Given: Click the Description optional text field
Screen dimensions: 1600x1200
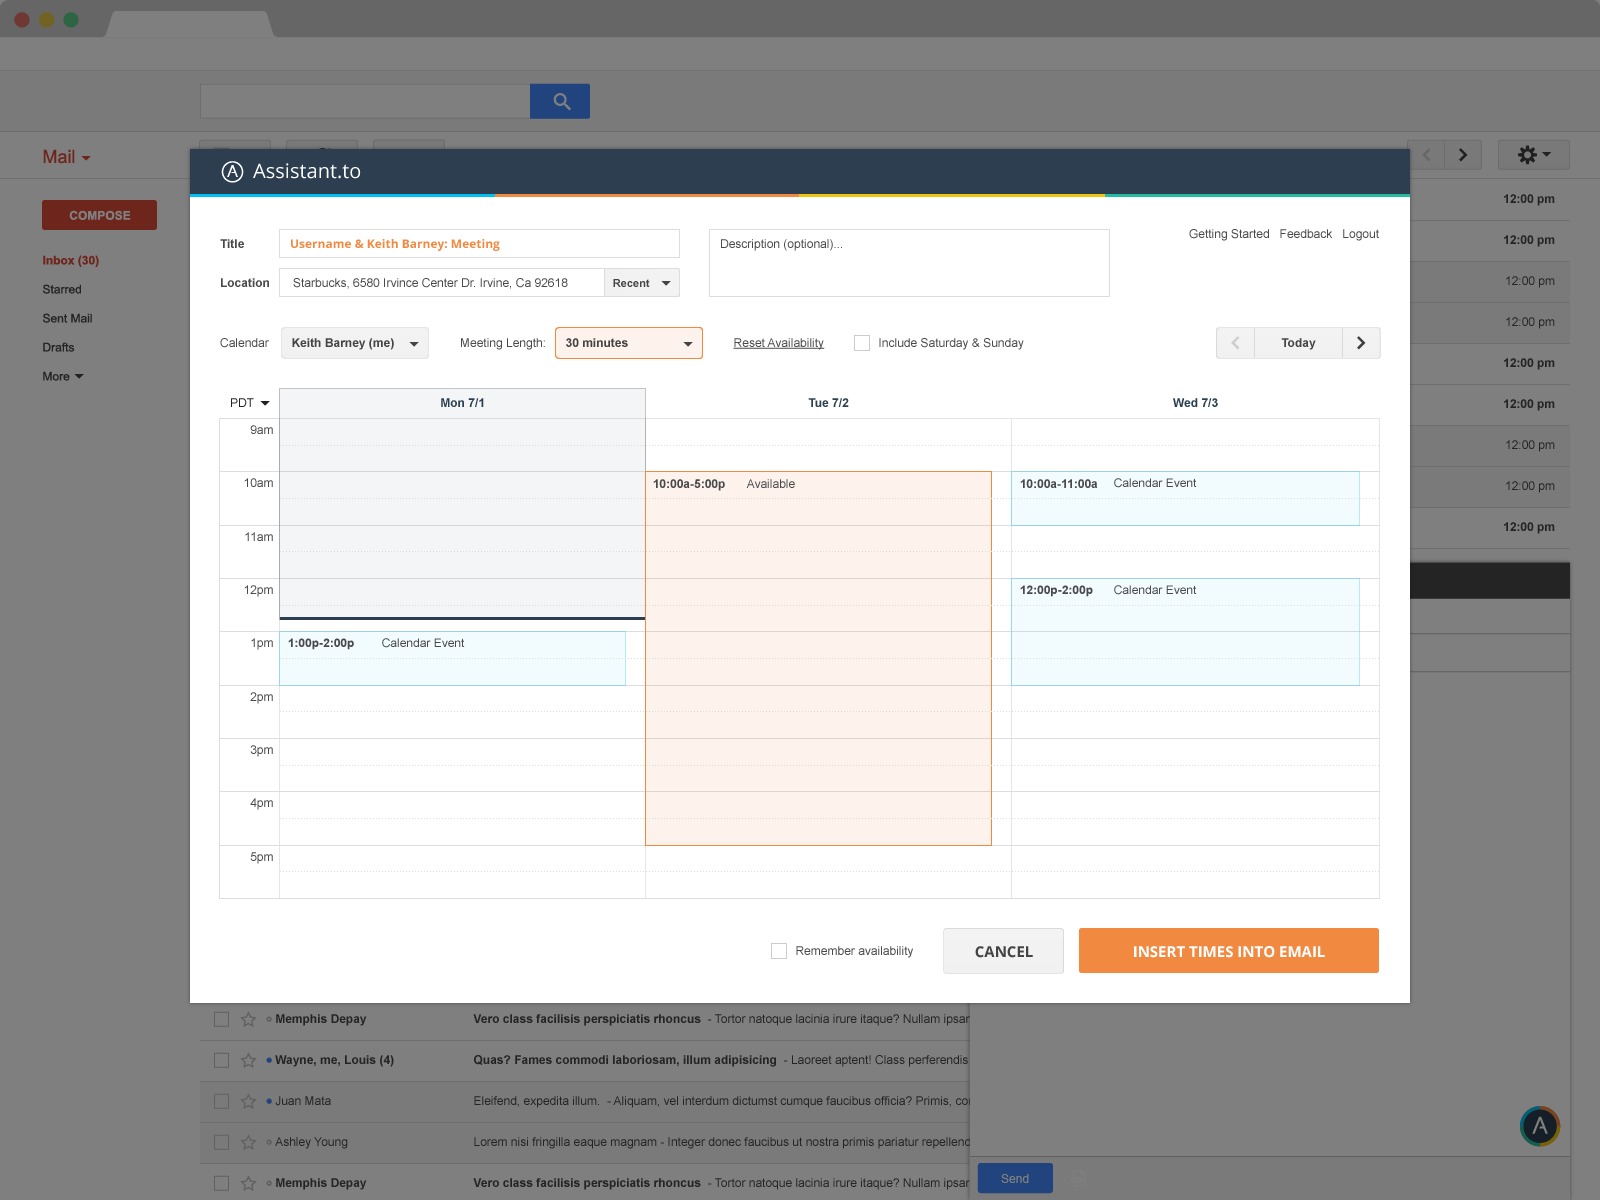Looking at the screenshot, I should [908, 263].
